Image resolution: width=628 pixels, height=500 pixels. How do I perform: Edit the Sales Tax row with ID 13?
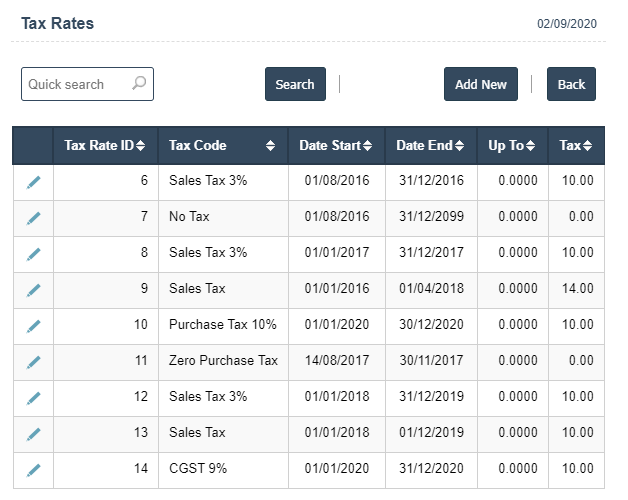click(33, 434)
